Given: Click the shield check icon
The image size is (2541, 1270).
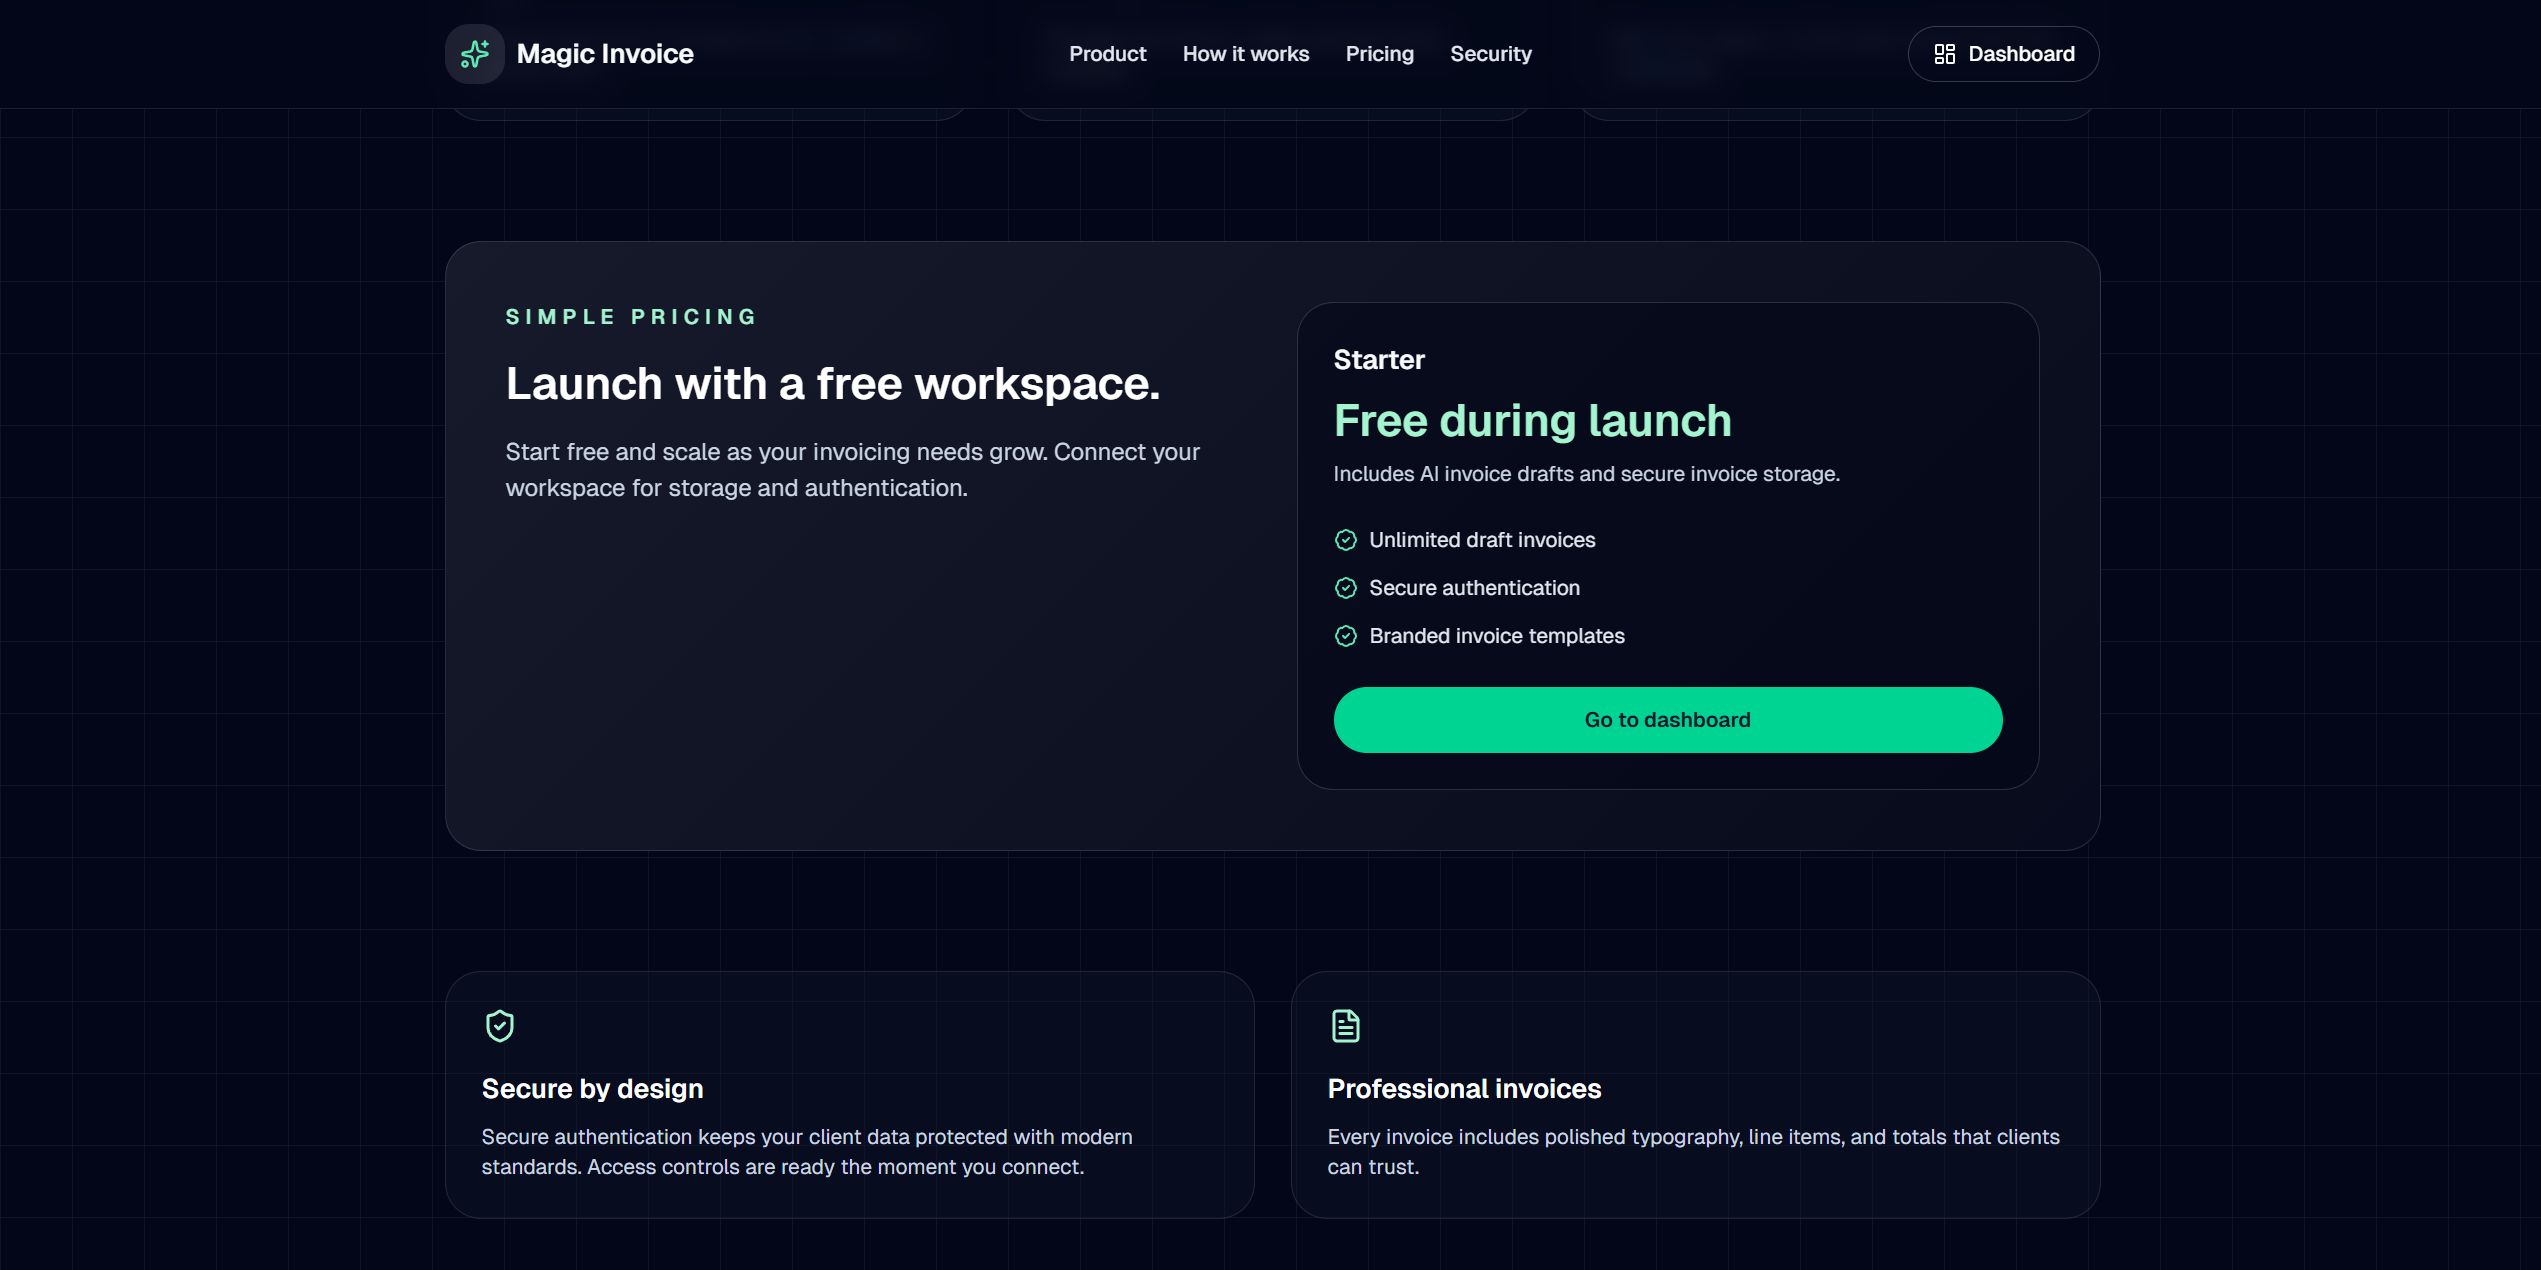Looking at the screenshot, I should [x=500, y=1026].
